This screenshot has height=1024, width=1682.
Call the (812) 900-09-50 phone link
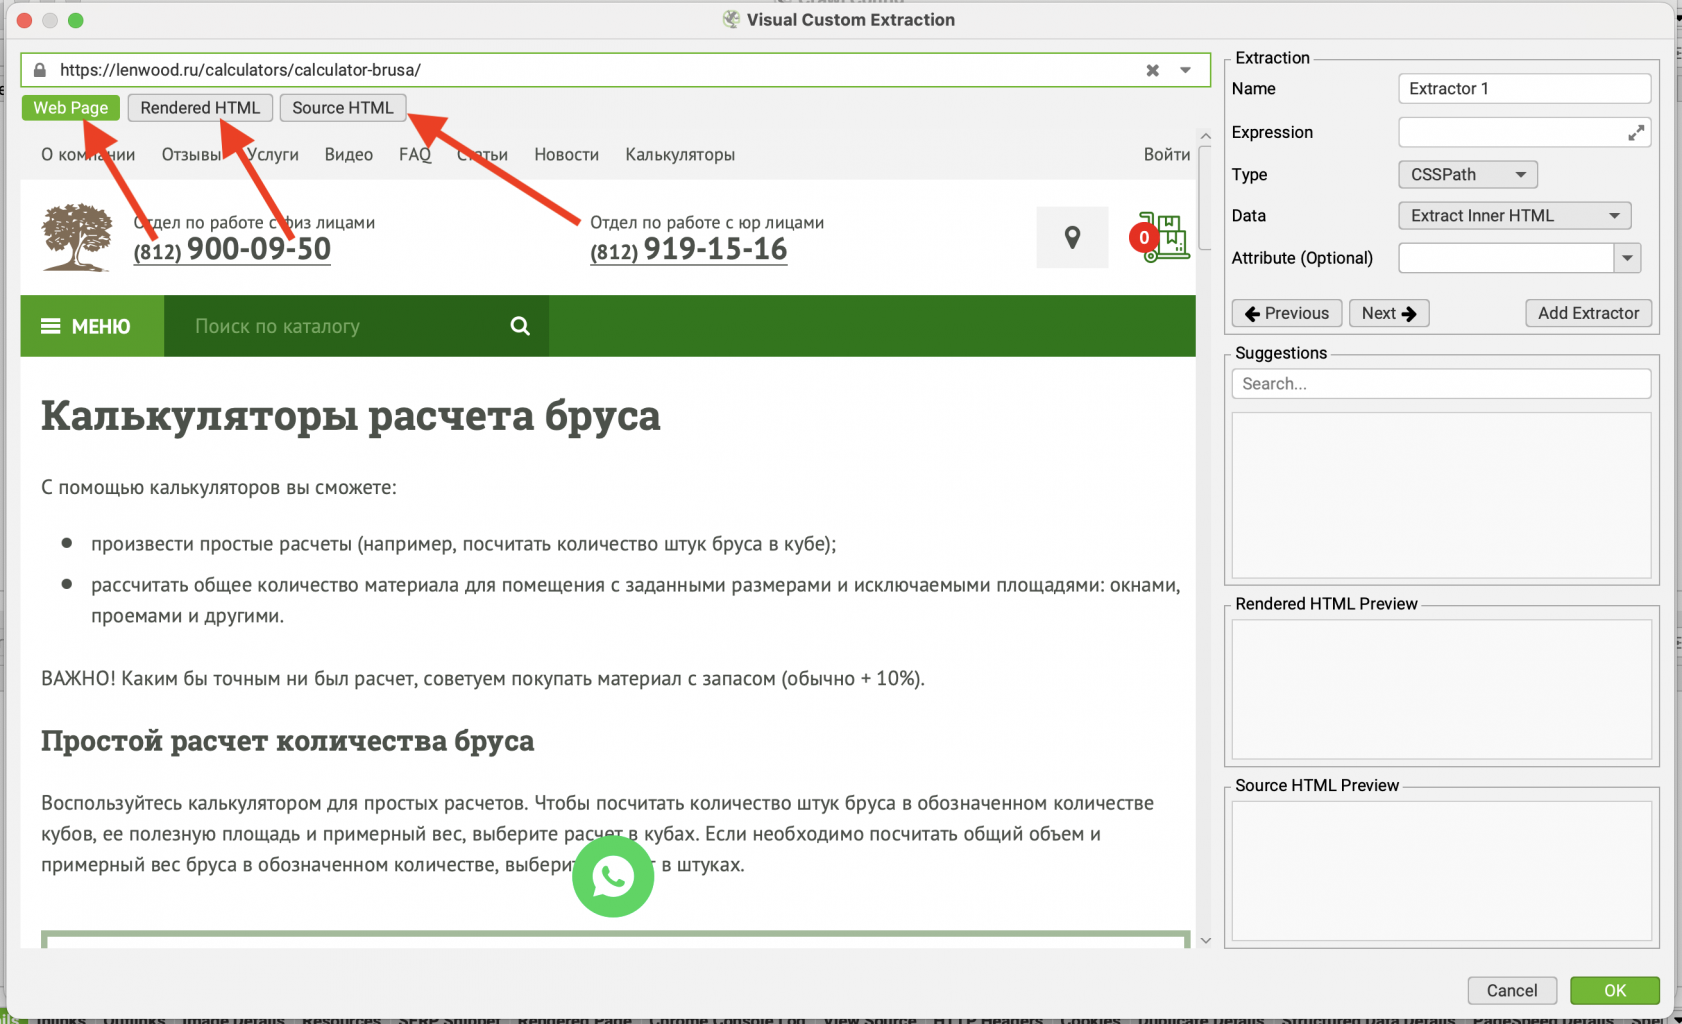(x=232, y=249)
